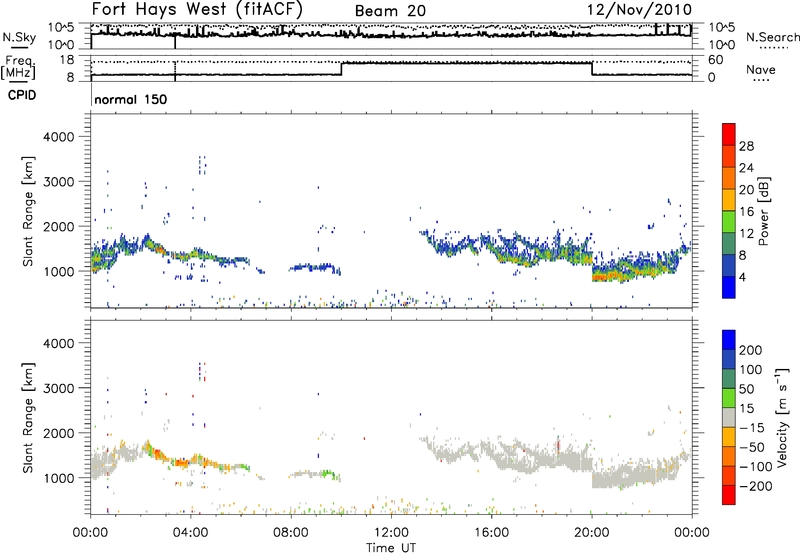This screenshot has width=800, height=554.
Task: Click the 'Power [dB]' colorbar label
Action: [763, 211]
